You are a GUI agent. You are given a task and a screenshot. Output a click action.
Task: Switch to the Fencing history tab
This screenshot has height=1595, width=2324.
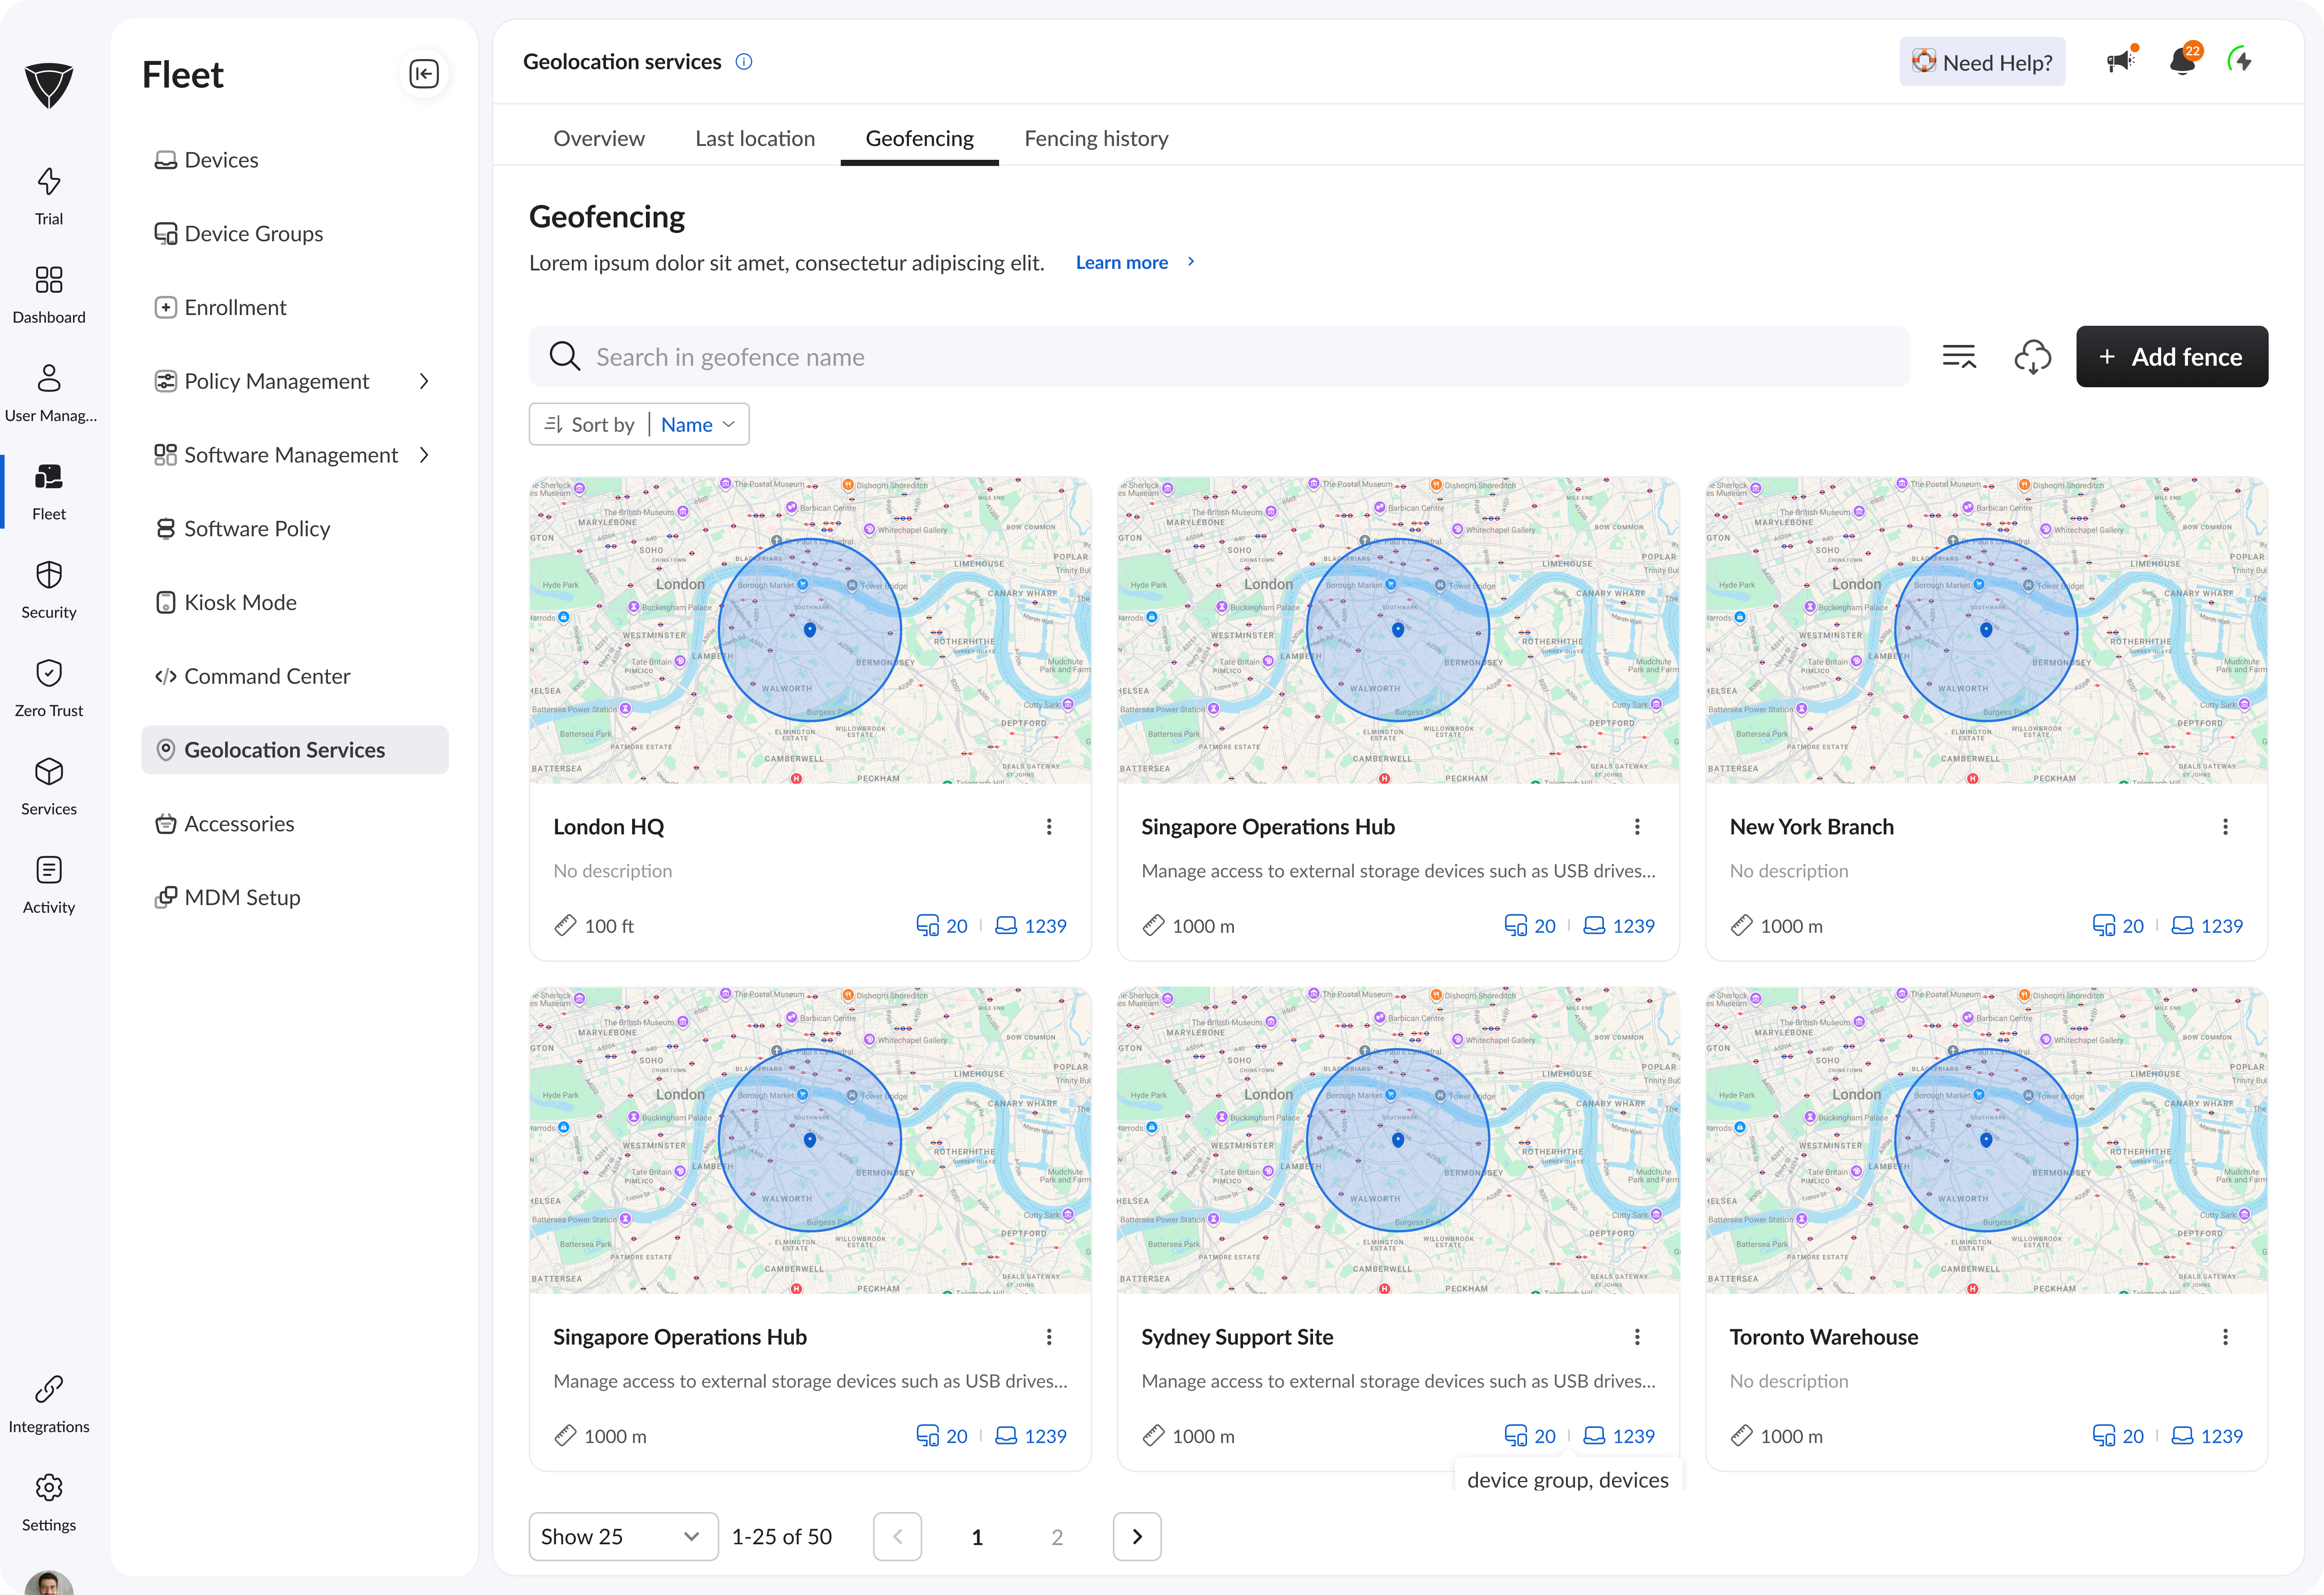point(1096,139)
